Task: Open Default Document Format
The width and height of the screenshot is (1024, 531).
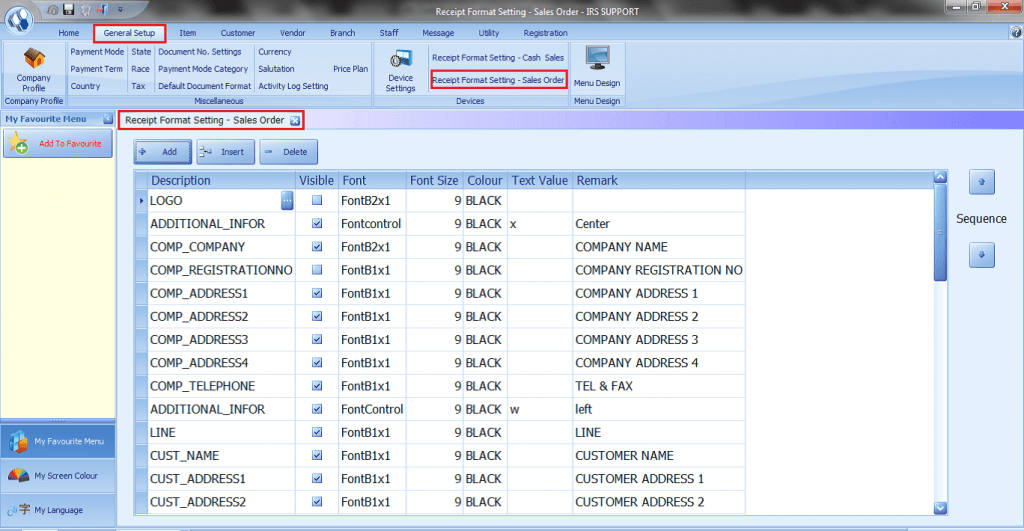Action: coord(204,86)
